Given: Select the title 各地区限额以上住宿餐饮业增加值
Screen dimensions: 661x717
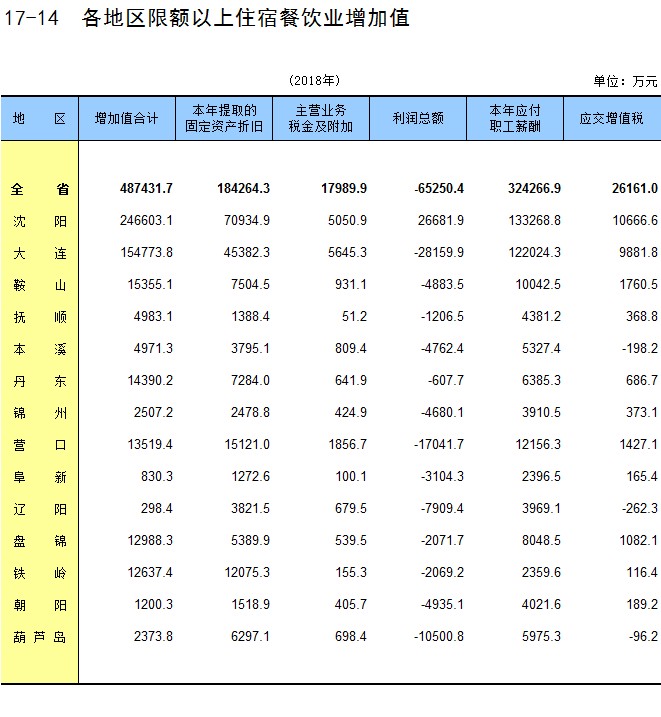Looking at the screenshot, I should coord(245,18).
